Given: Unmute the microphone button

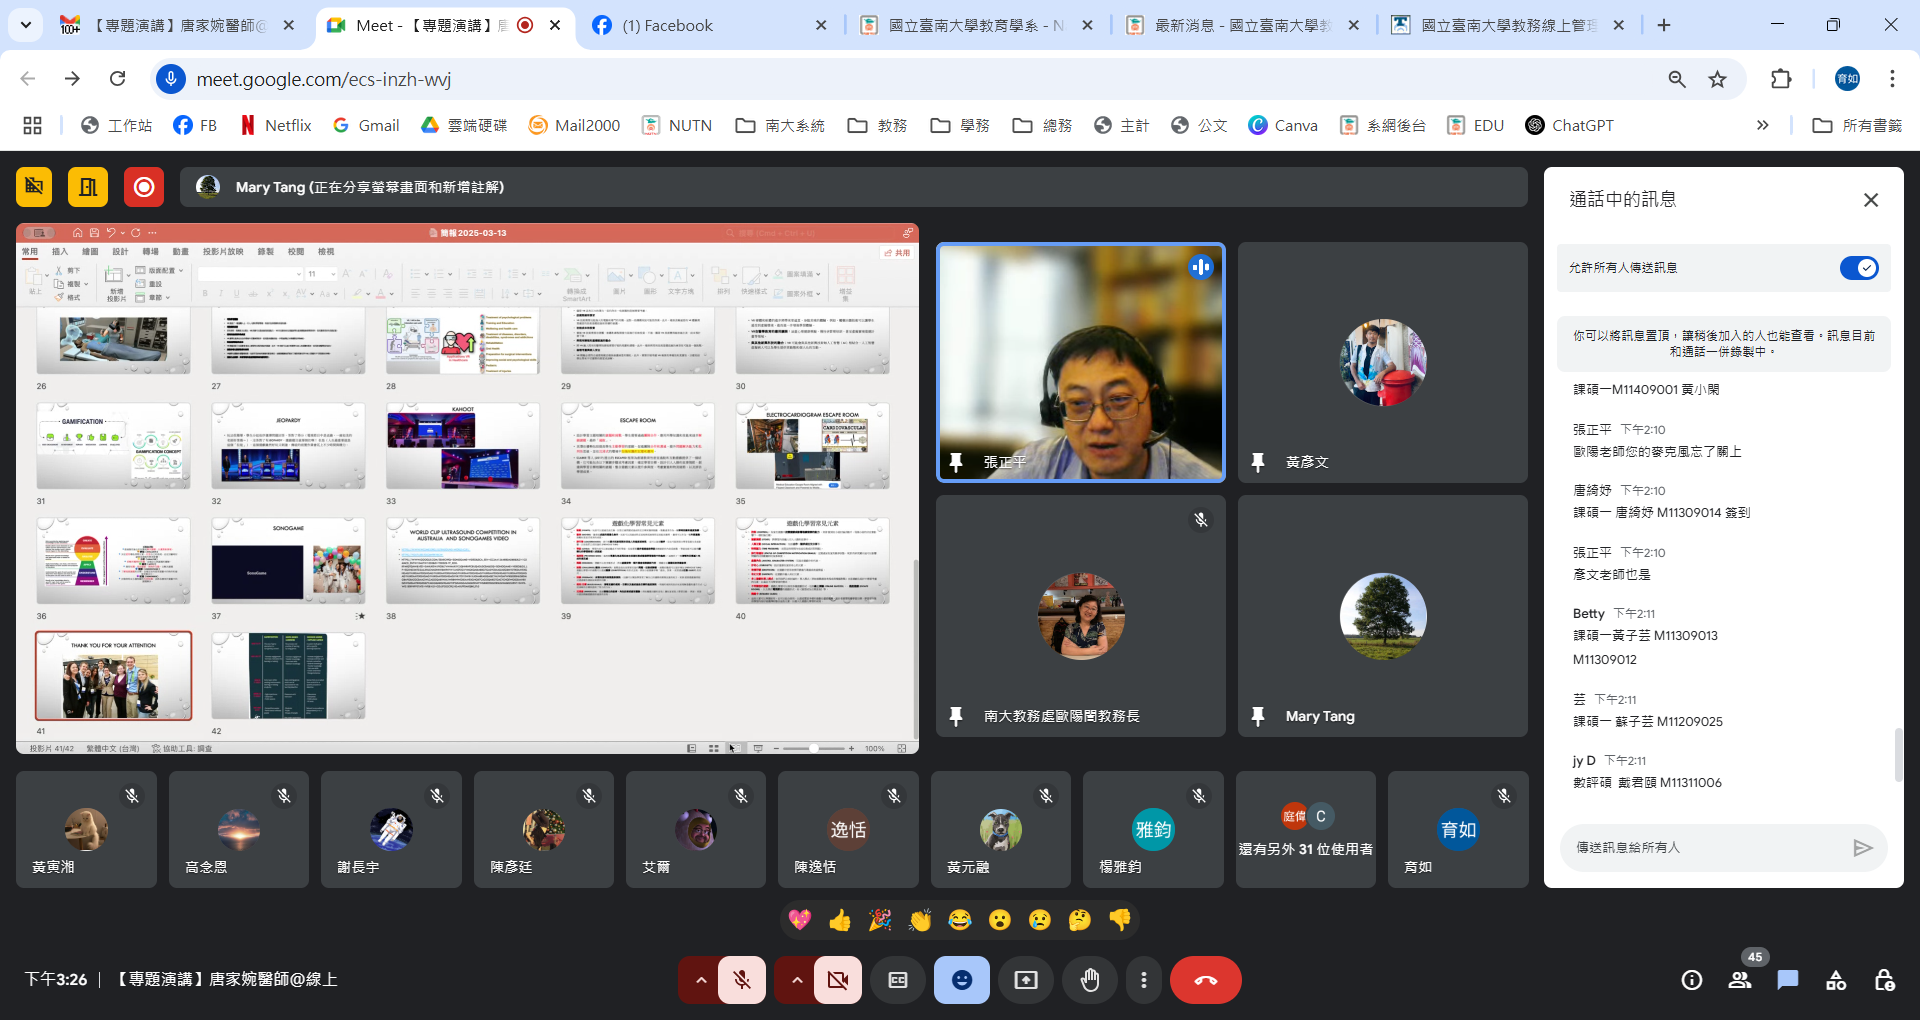Looking at the screenshot, I should click(x=742, y=980).
